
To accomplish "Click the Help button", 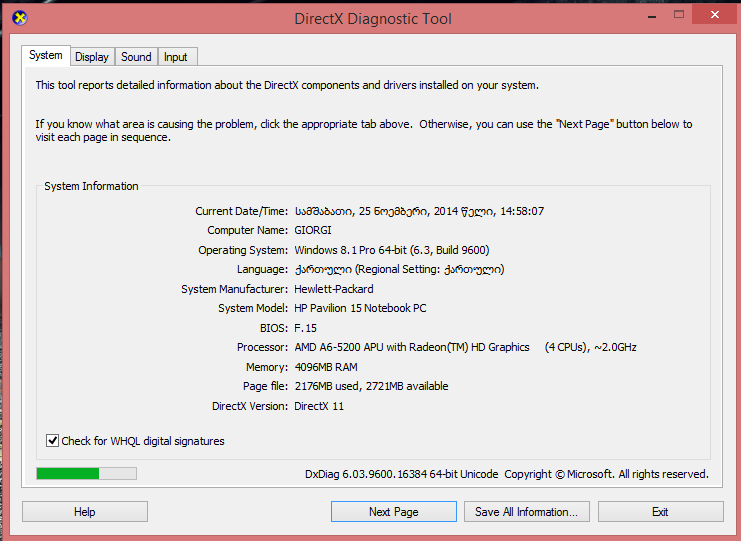I will pyautogui.click(x=85, y=512).
